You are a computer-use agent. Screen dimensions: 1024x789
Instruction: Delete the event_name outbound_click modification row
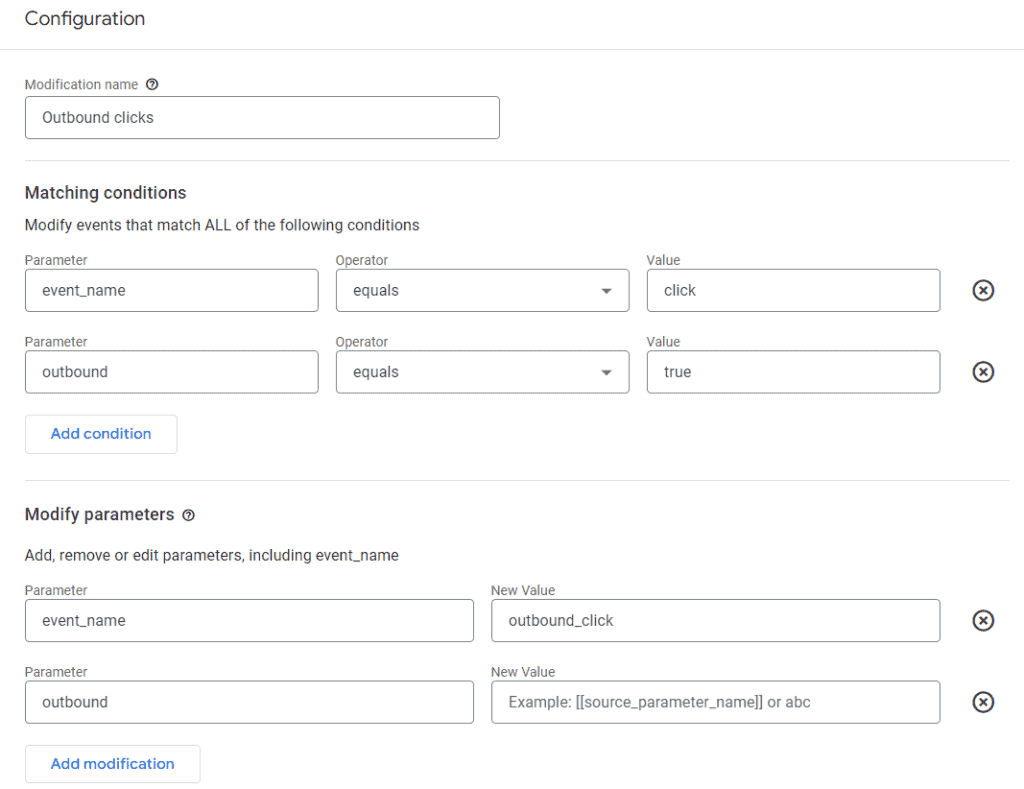tap(982, 620)
